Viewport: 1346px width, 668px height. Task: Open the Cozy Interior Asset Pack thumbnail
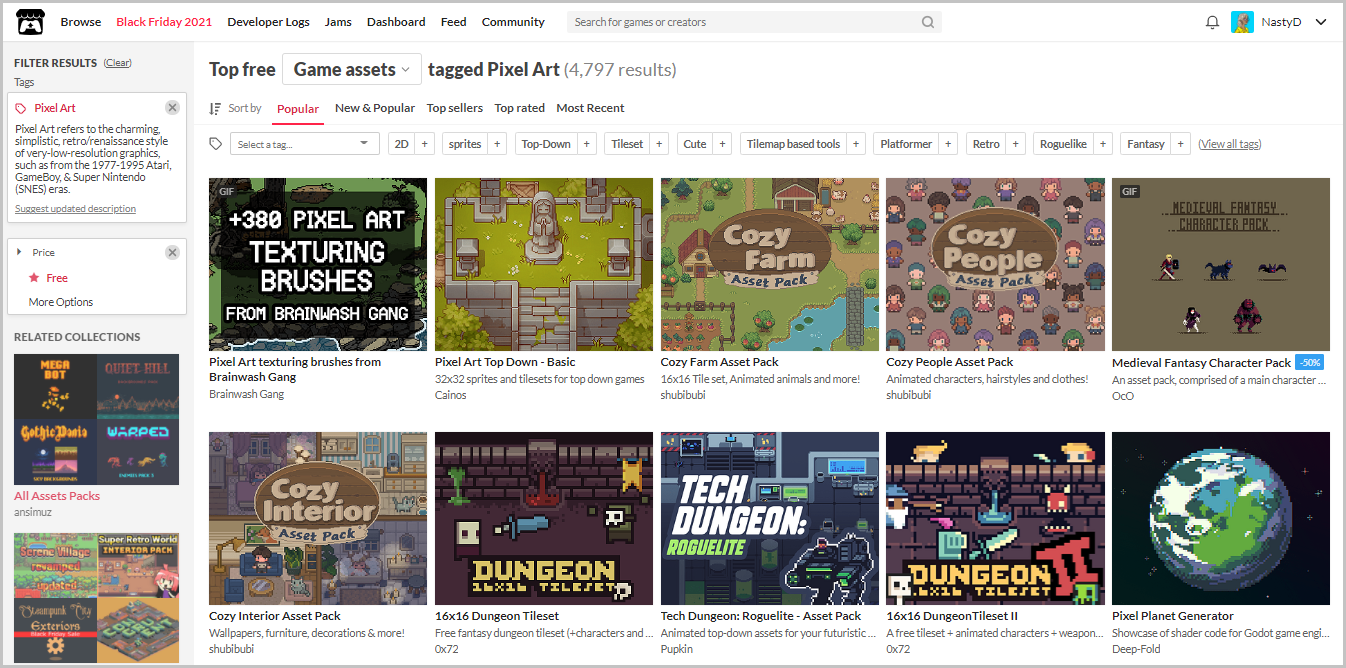pyautogui.click(x=318, y=518)
